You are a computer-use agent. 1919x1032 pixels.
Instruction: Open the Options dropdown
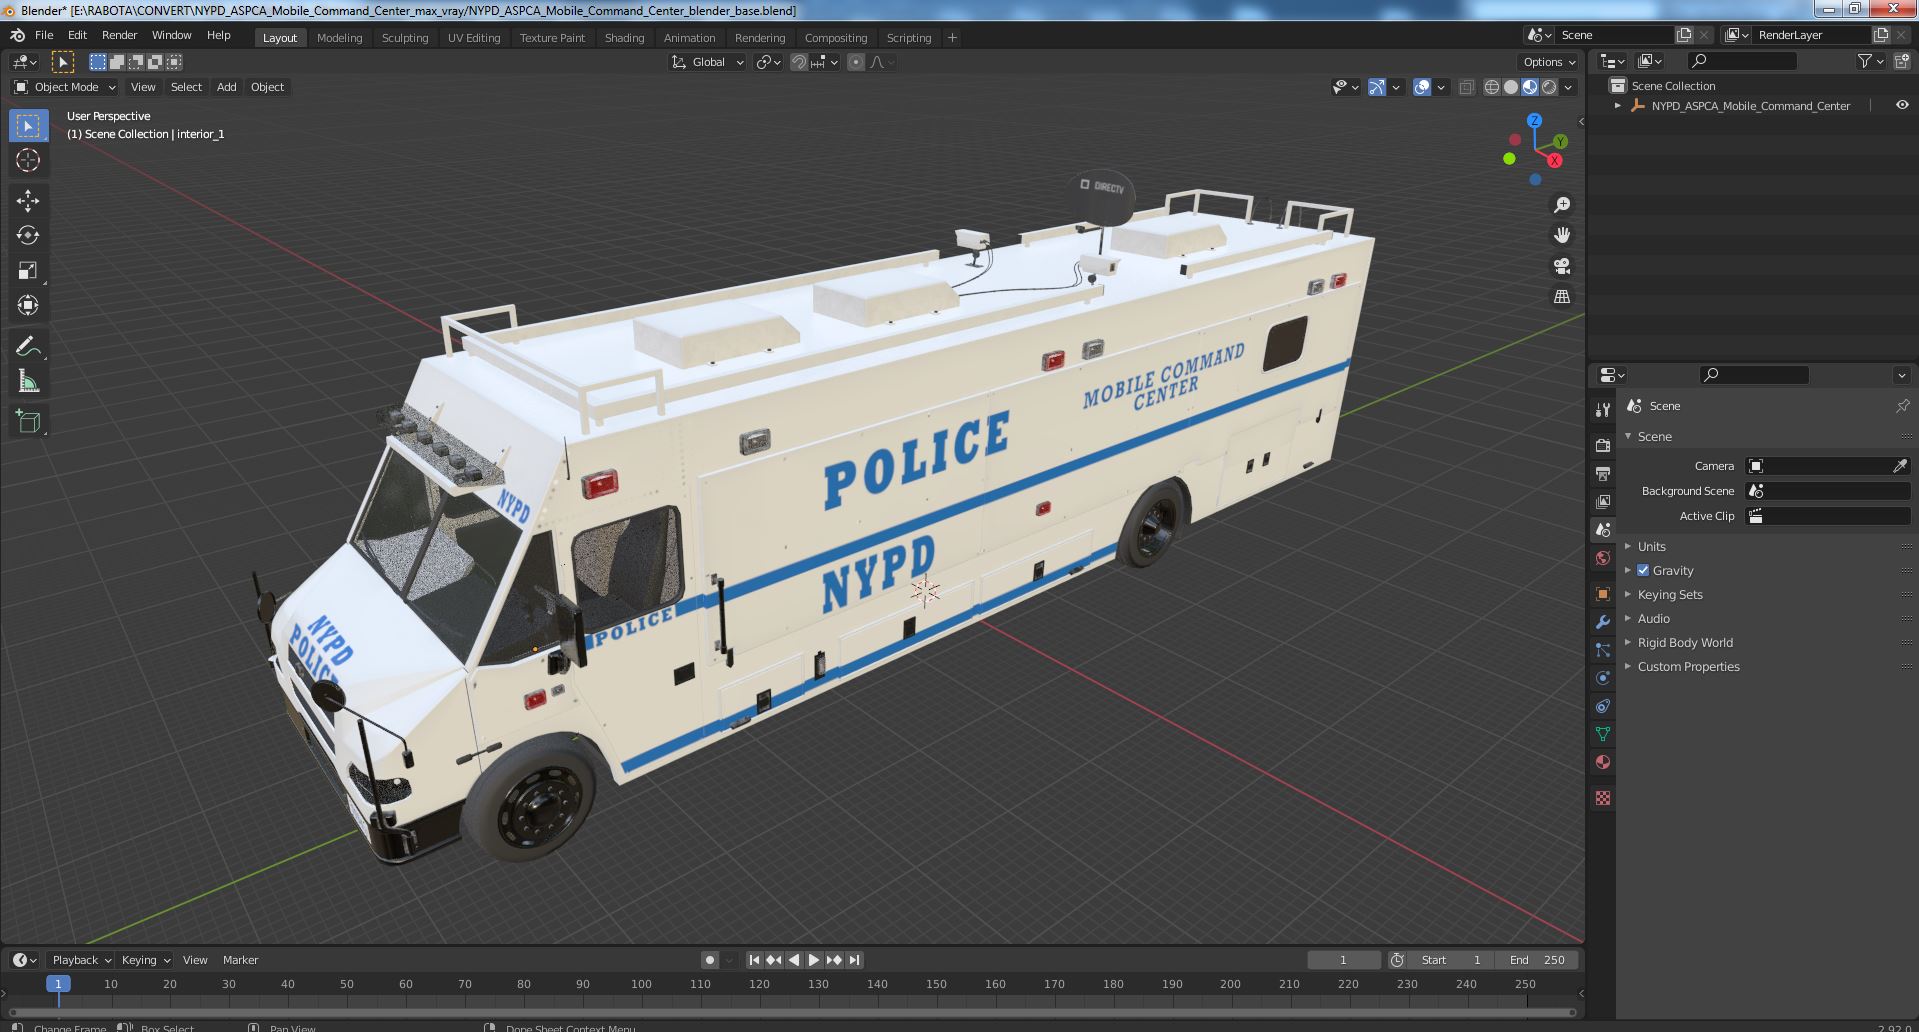[1548, 62]
